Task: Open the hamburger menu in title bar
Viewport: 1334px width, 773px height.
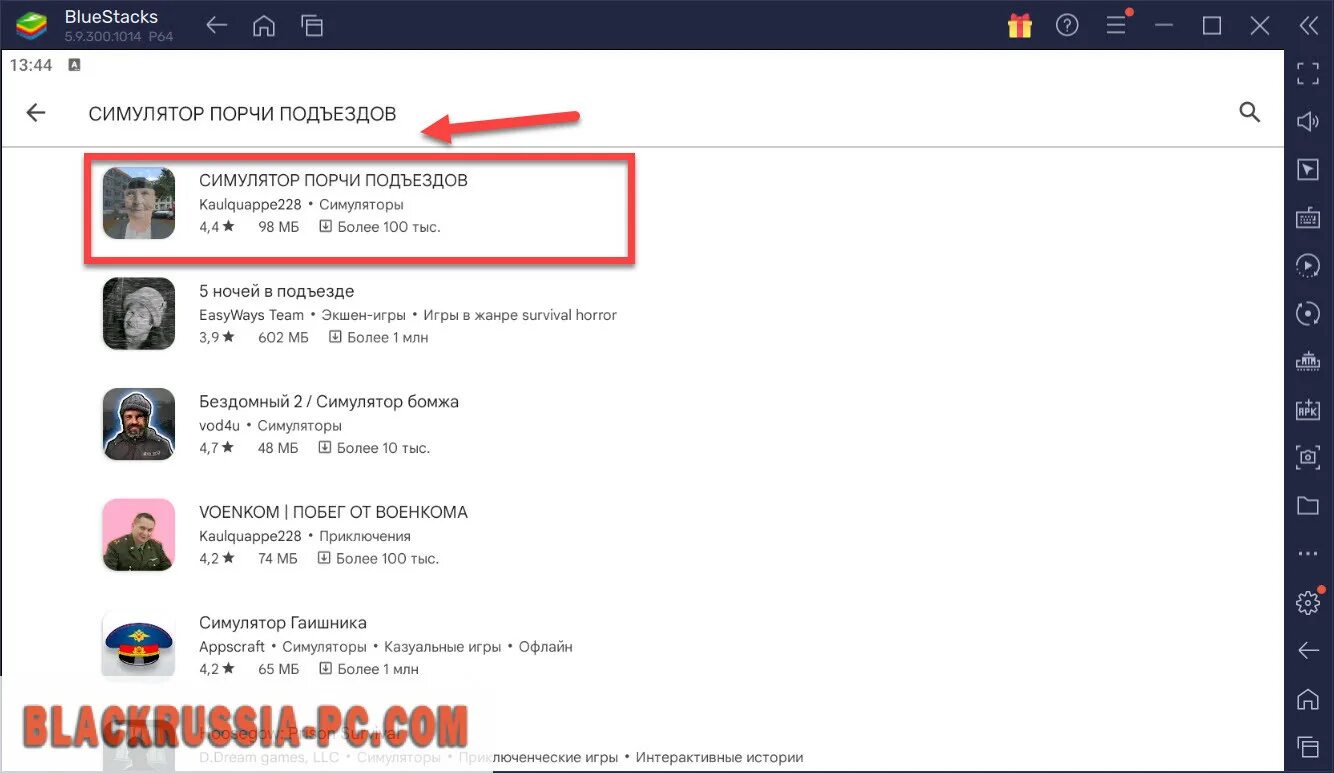Action: click(x=1116, y=26)
